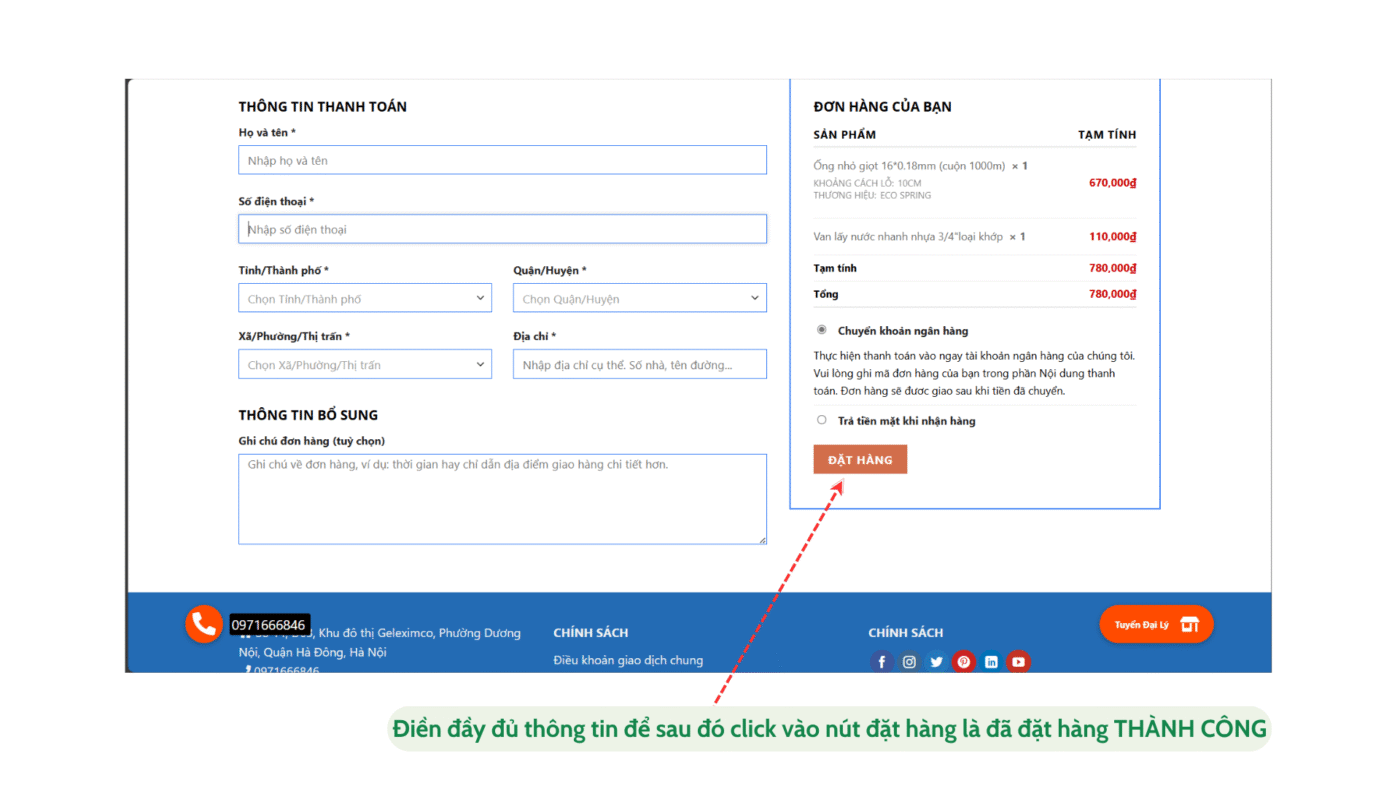
Task: Click the Họ và tên input field
Action: point(502,160)
